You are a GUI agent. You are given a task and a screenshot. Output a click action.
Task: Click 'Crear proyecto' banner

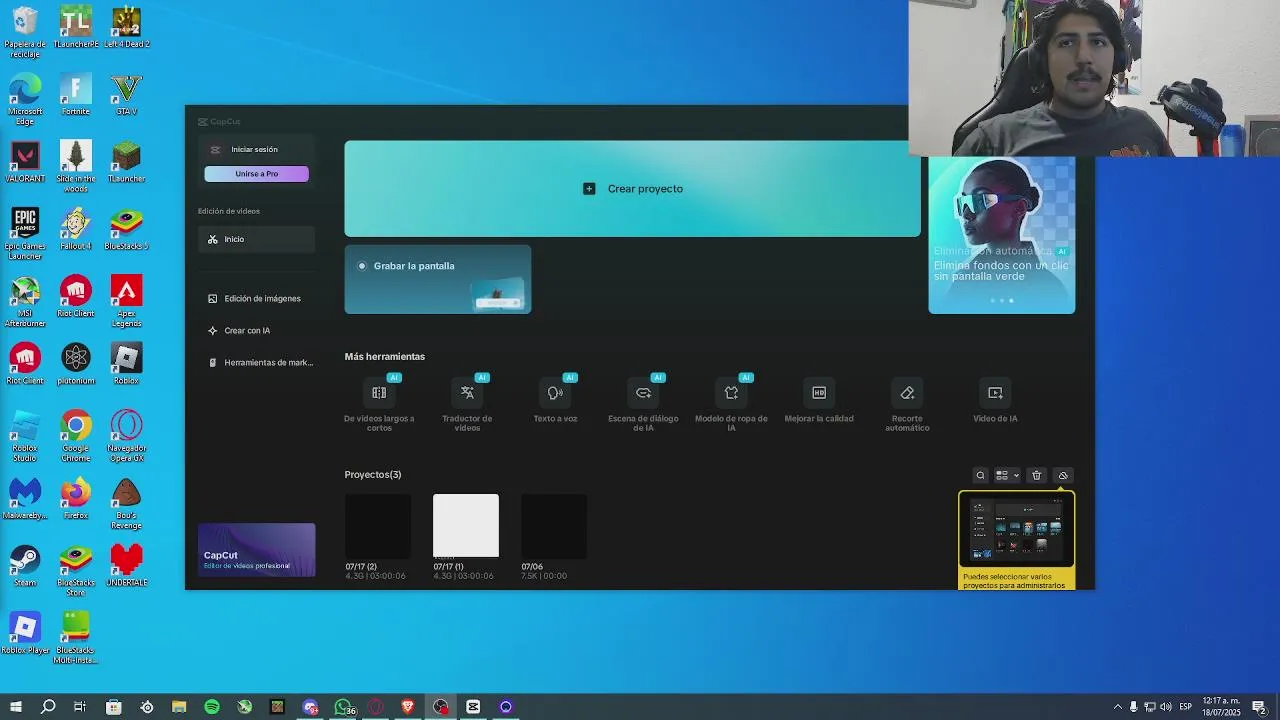632,188
